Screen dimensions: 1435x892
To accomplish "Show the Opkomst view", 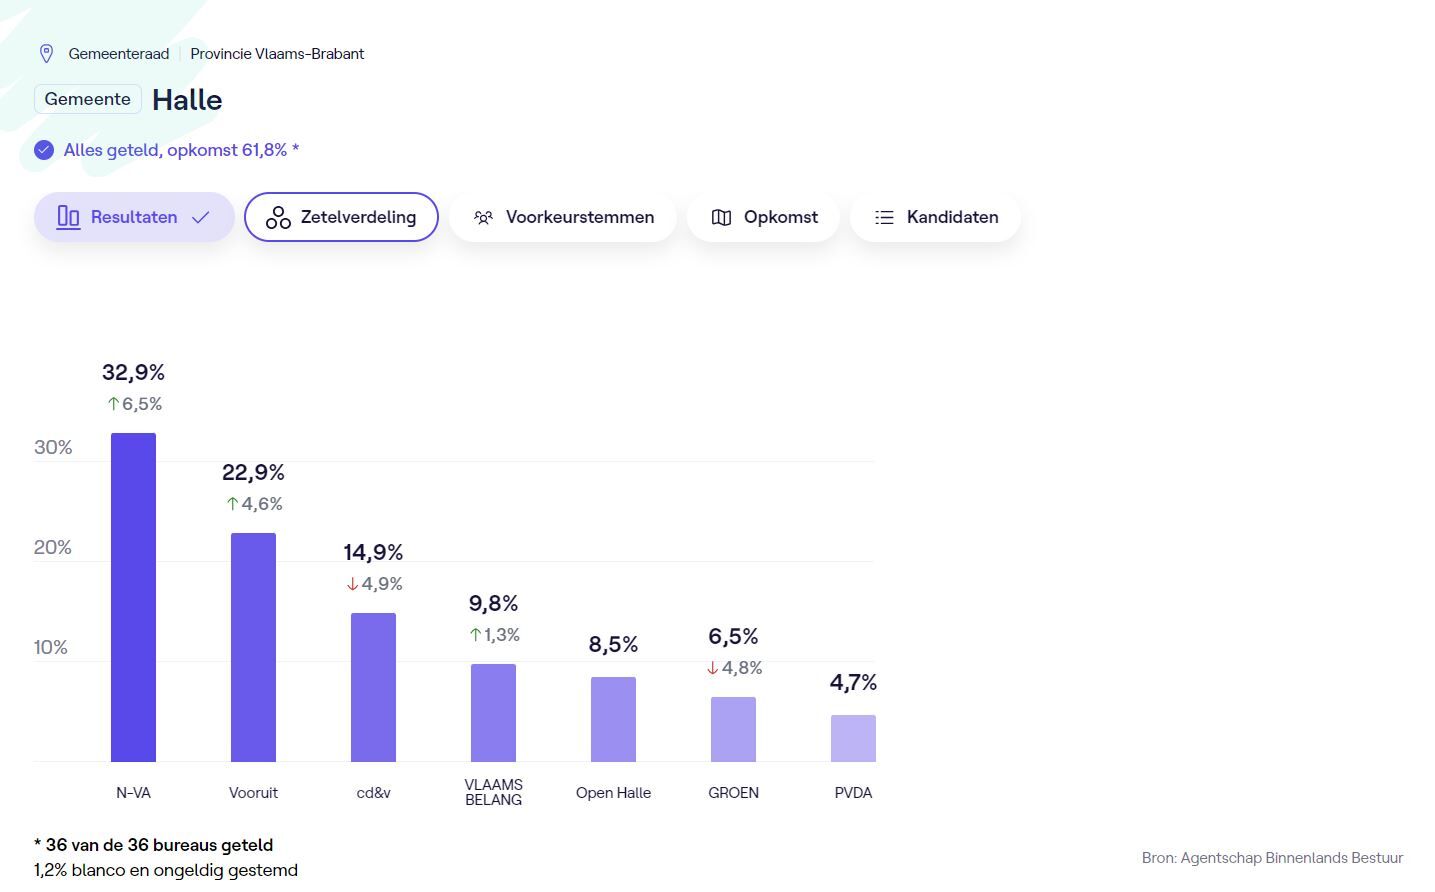I will [763, 217].
